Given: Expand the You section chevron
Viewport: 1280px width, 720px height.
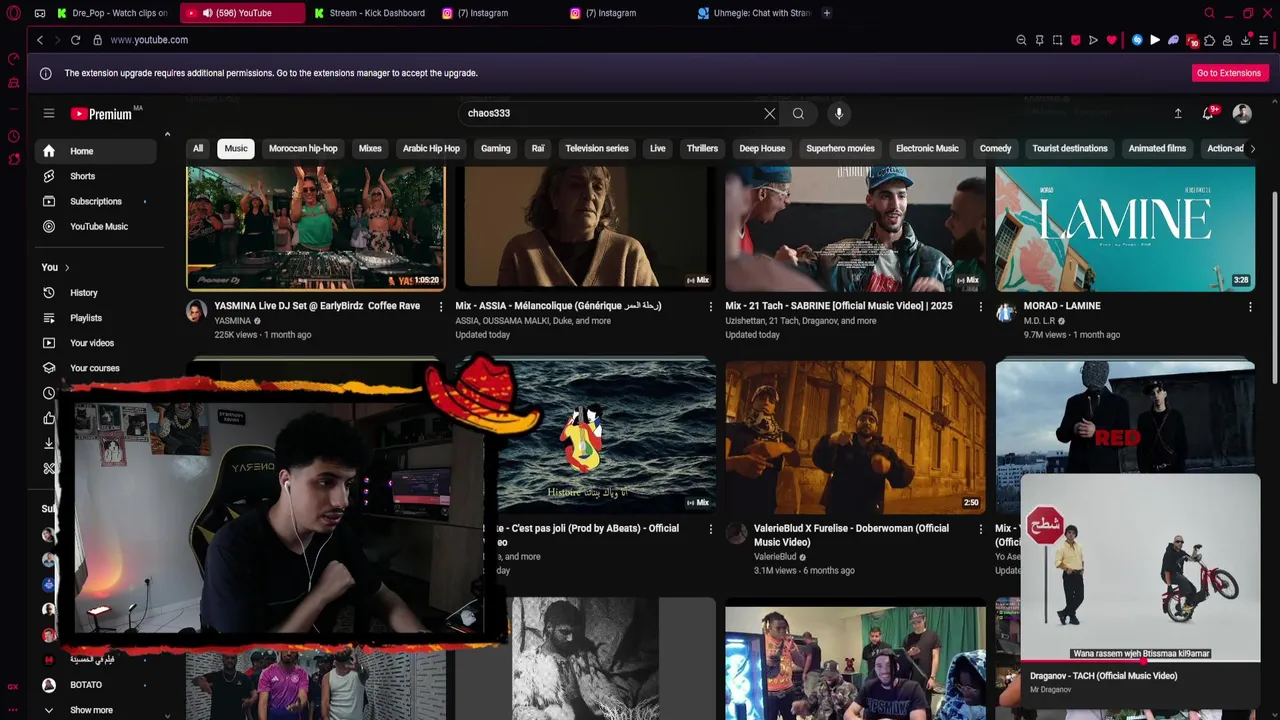Looking at the screenshot, I should coord(67,267).
